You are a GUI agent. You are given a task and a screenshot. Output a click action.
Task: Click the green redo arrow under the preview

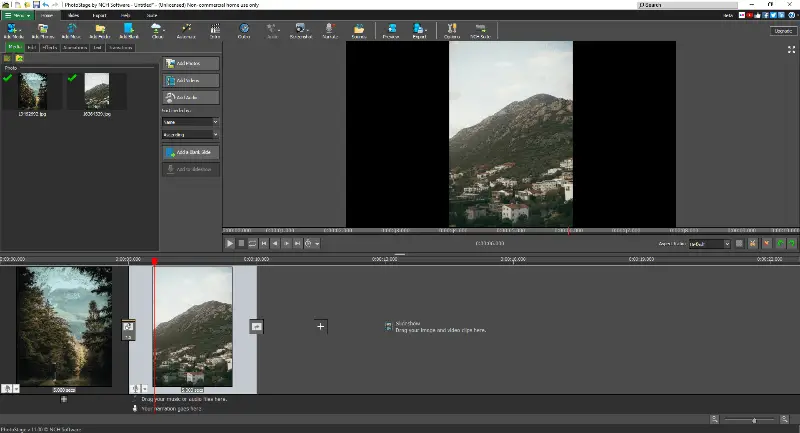coord(792,244)
